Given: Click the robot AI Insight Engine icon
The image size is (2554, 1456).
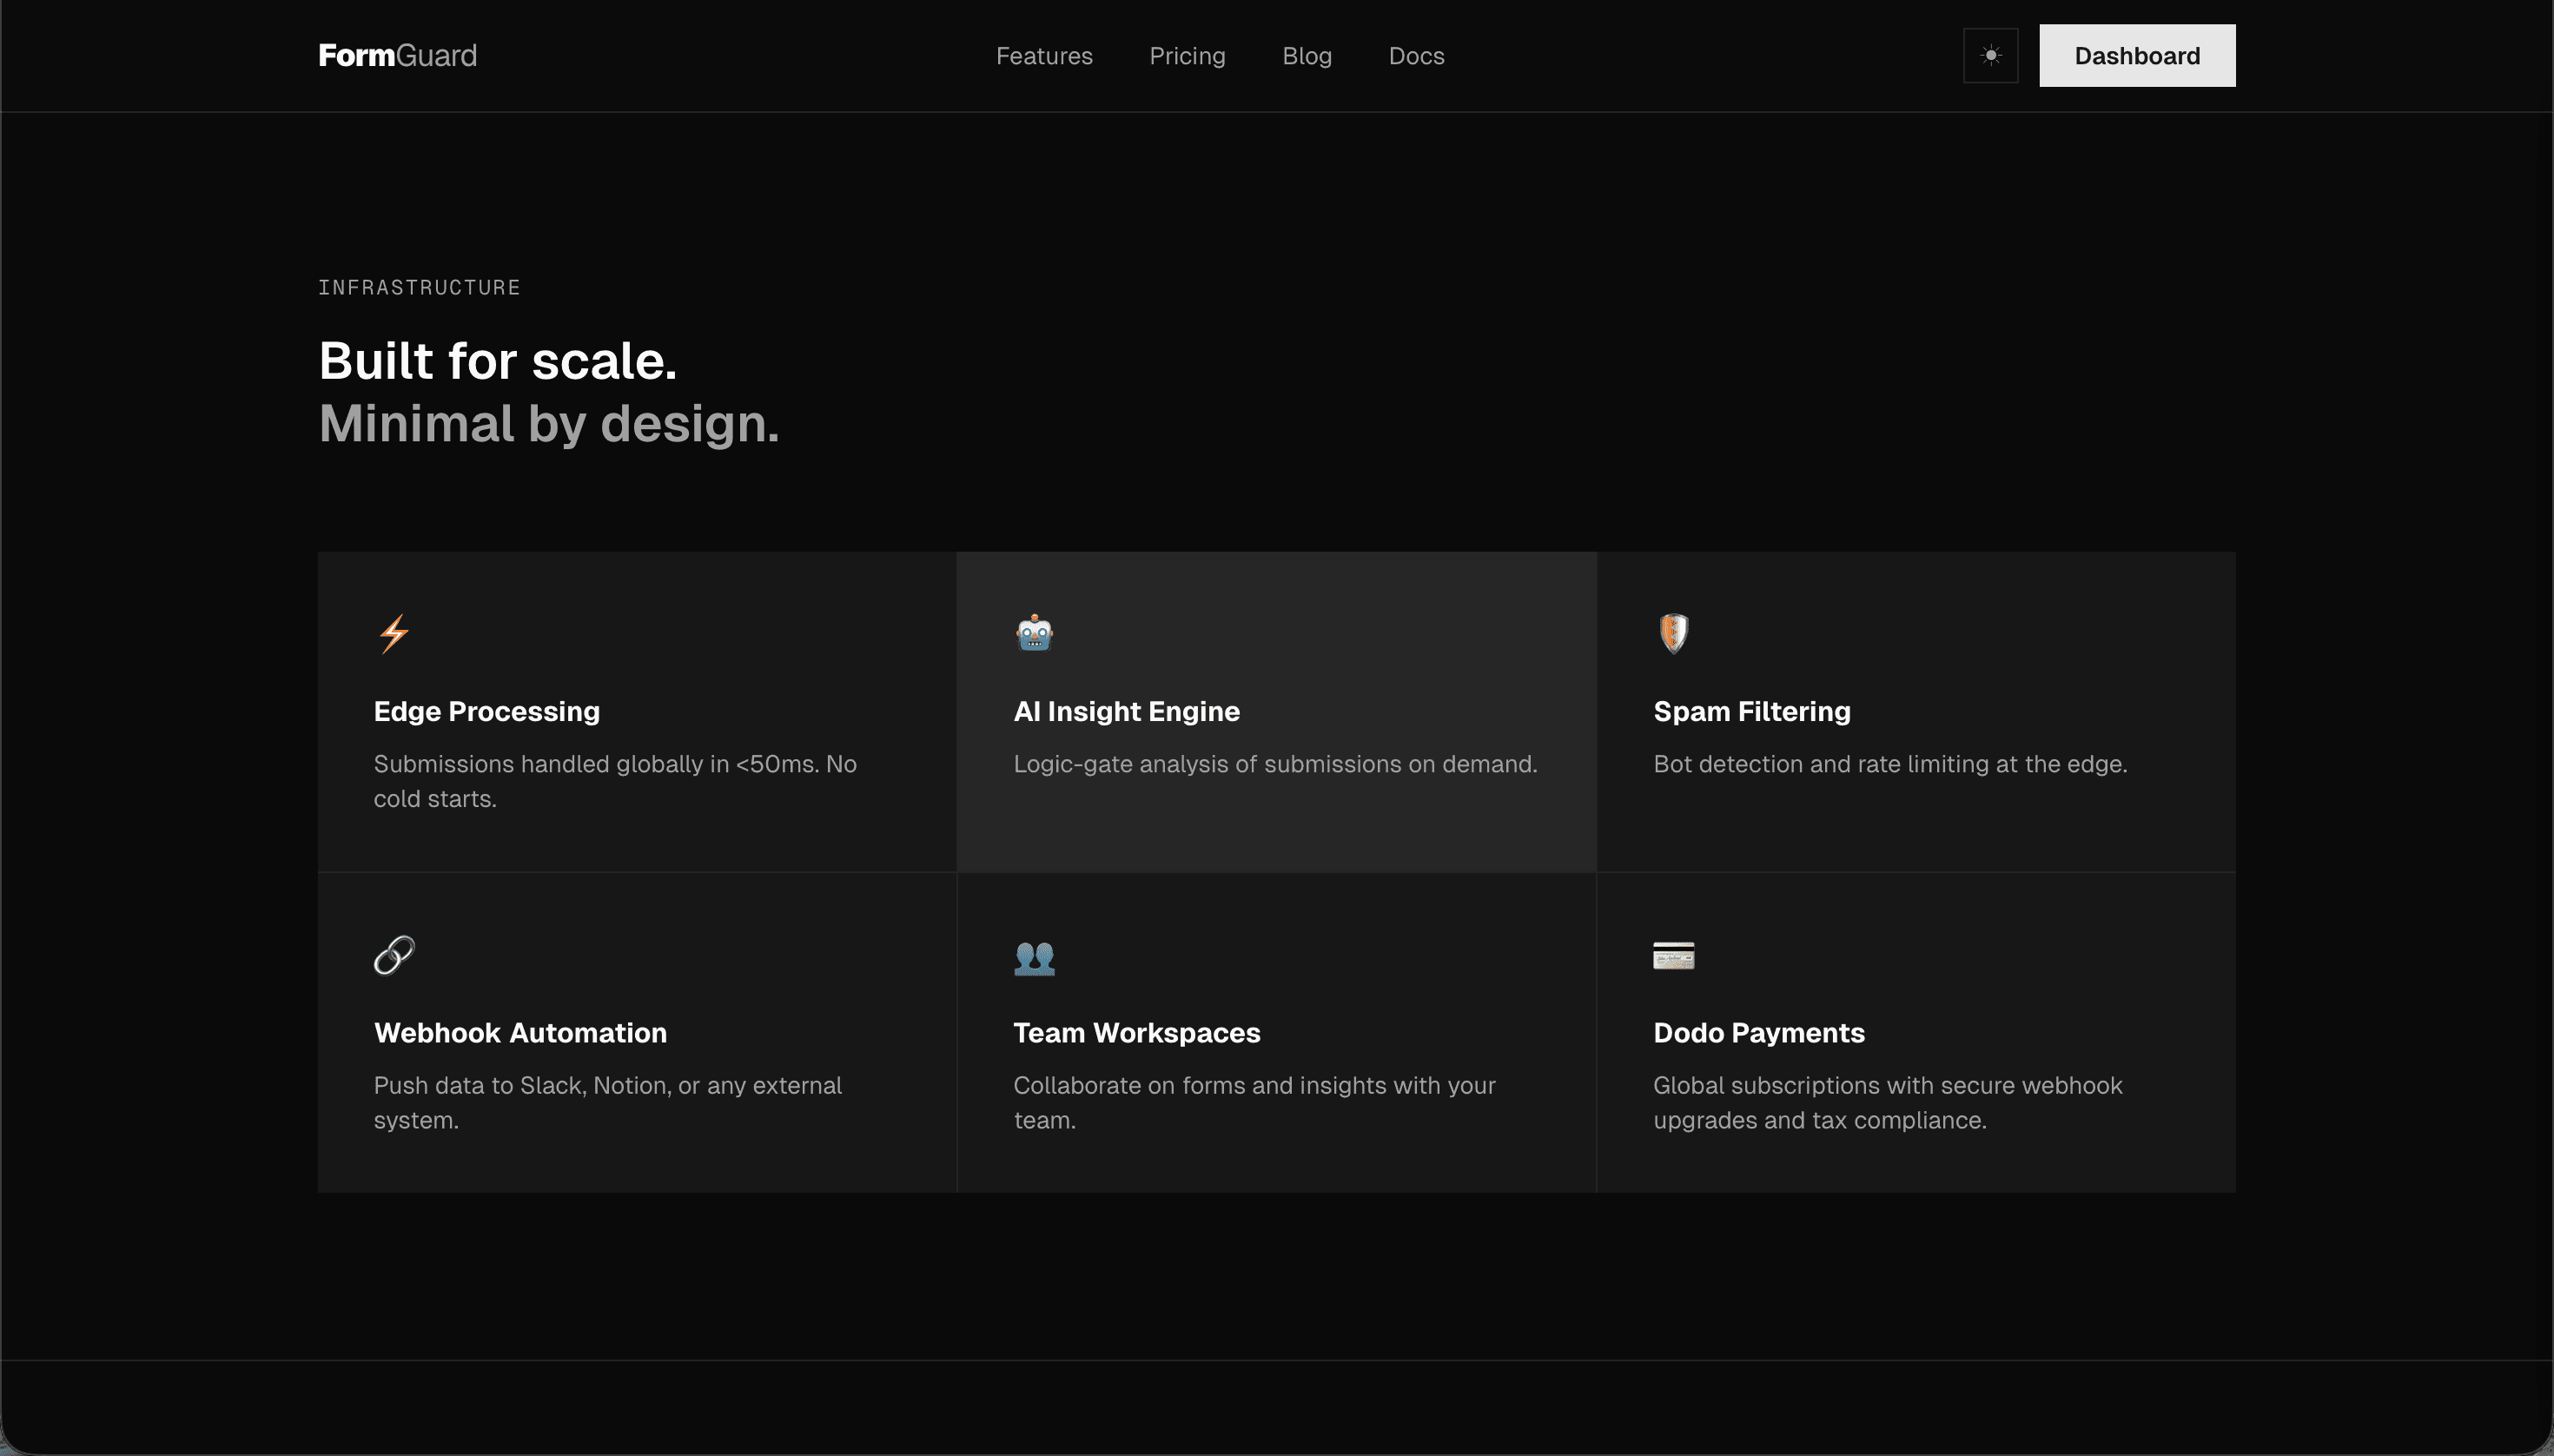Looking at the screenshot, I should point(1033,633).
